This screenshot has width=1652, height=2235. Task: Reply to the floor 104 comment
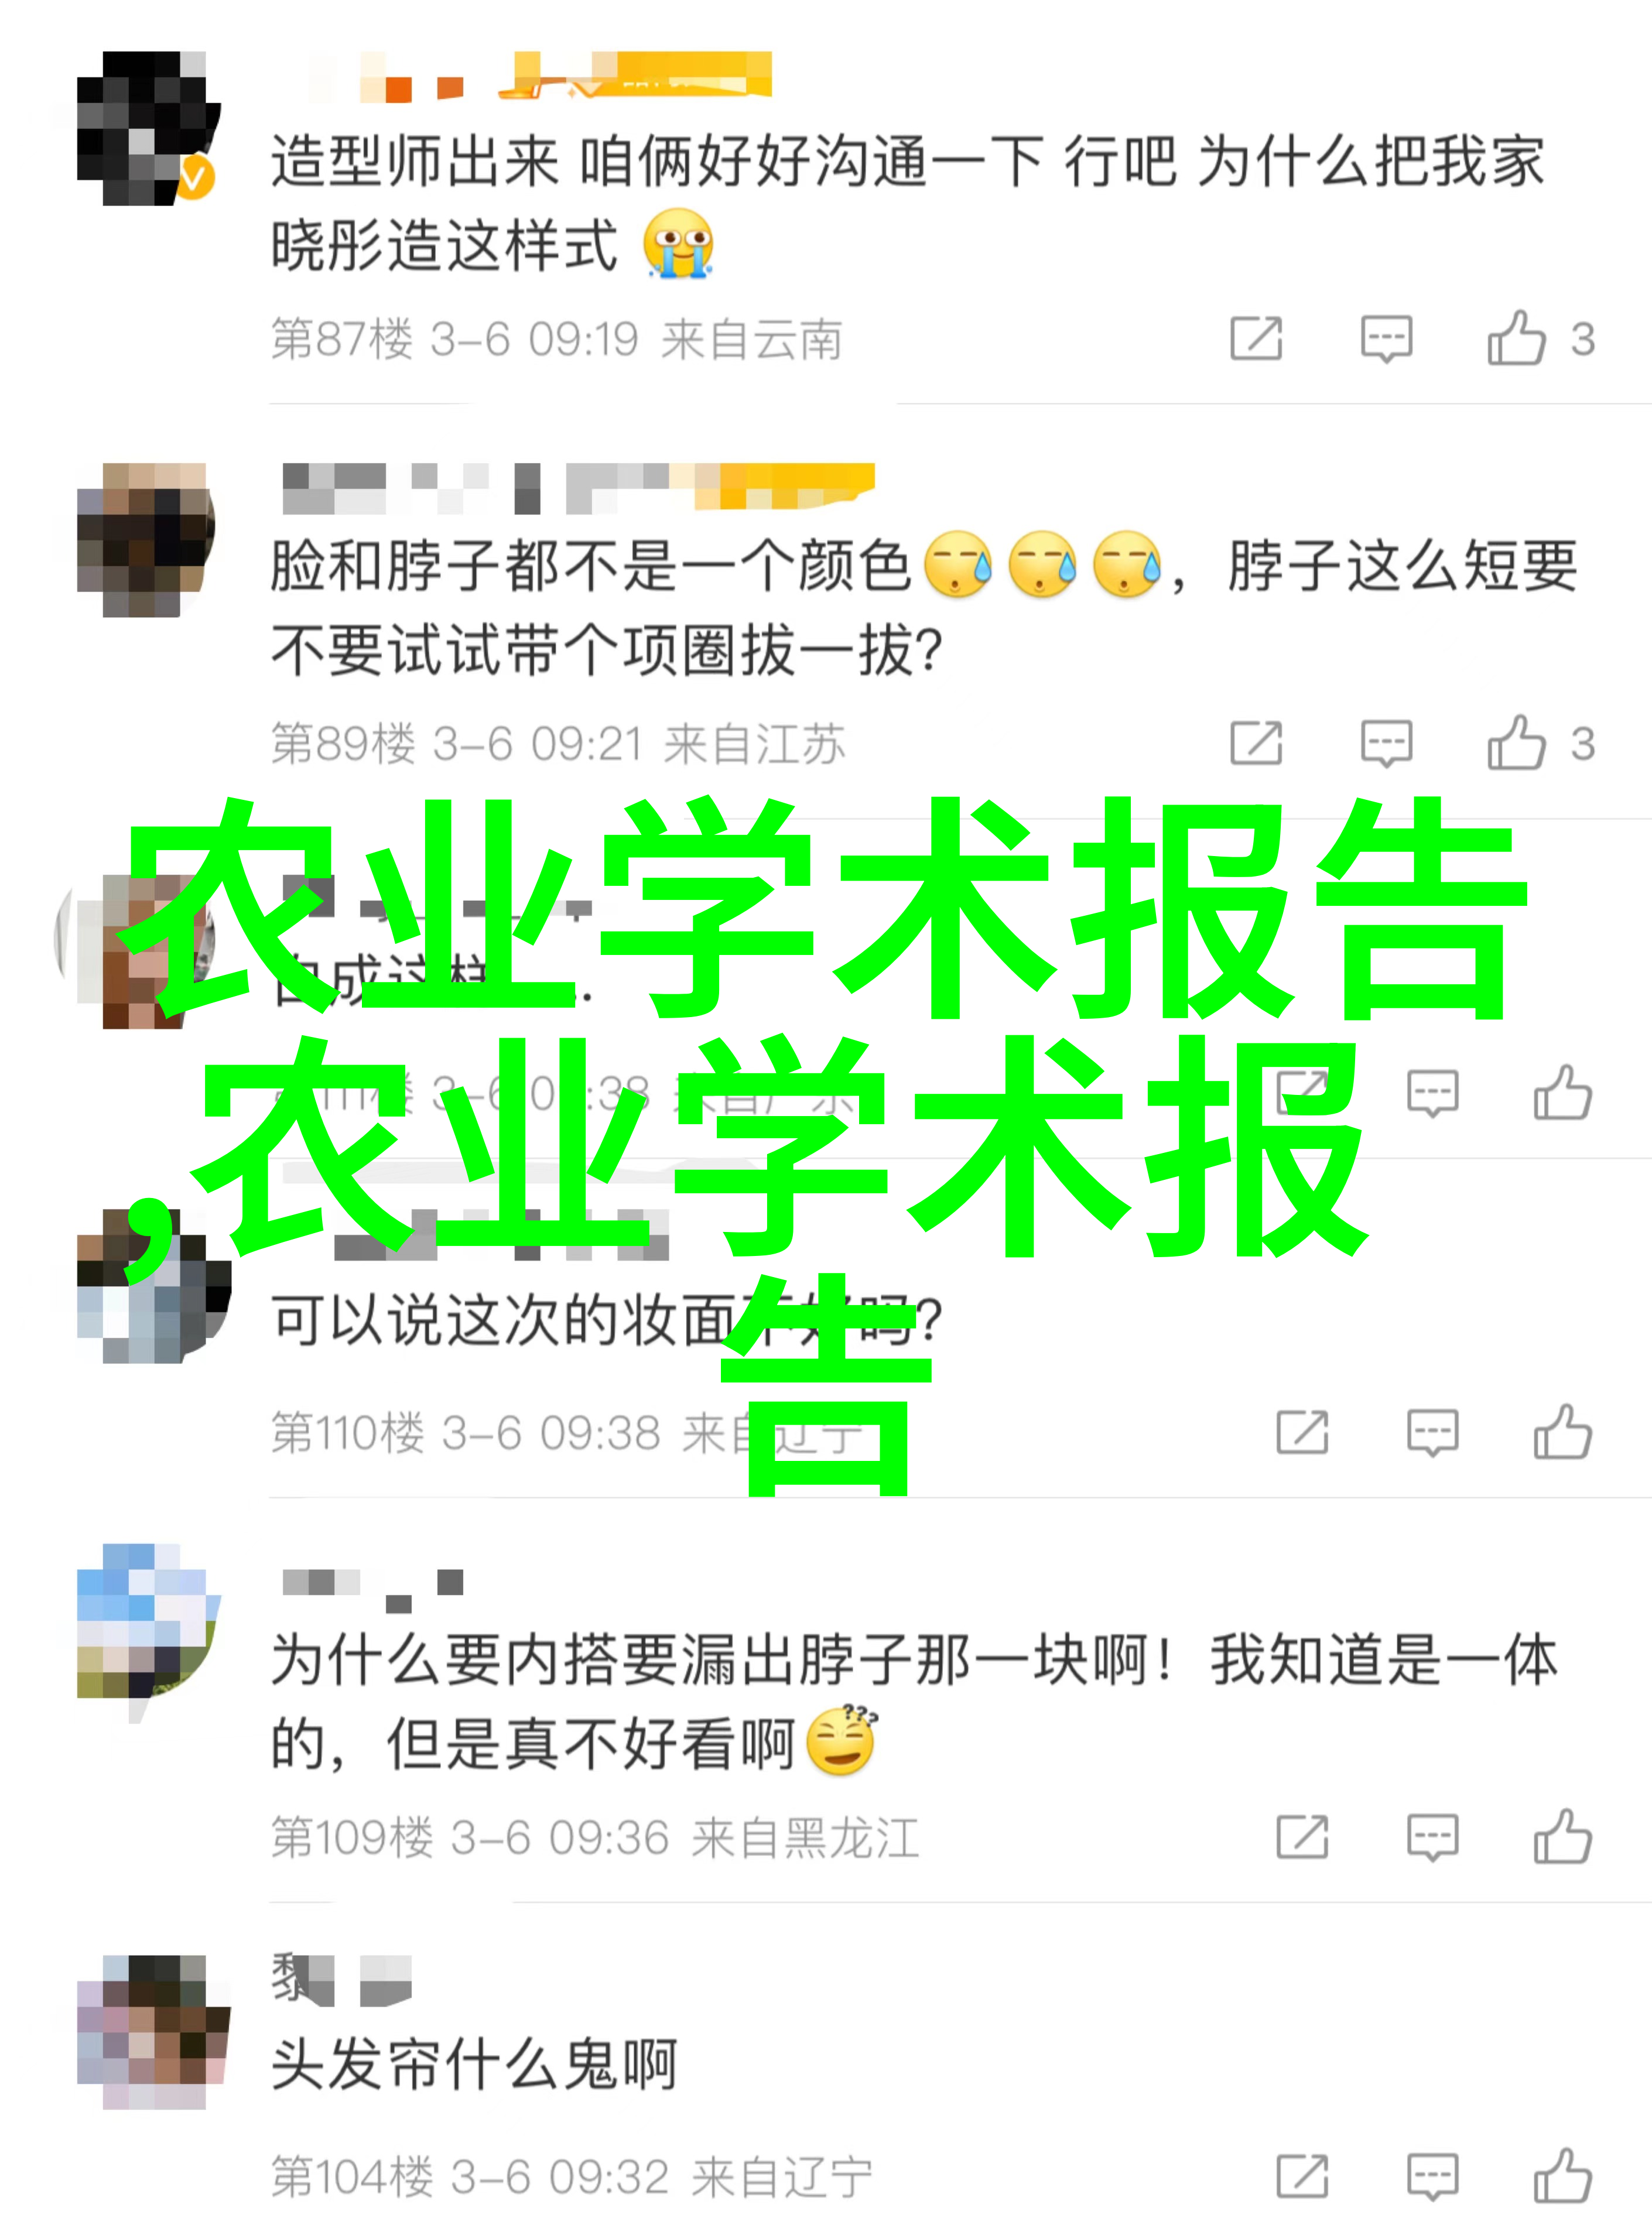tap(1432, 2177)
